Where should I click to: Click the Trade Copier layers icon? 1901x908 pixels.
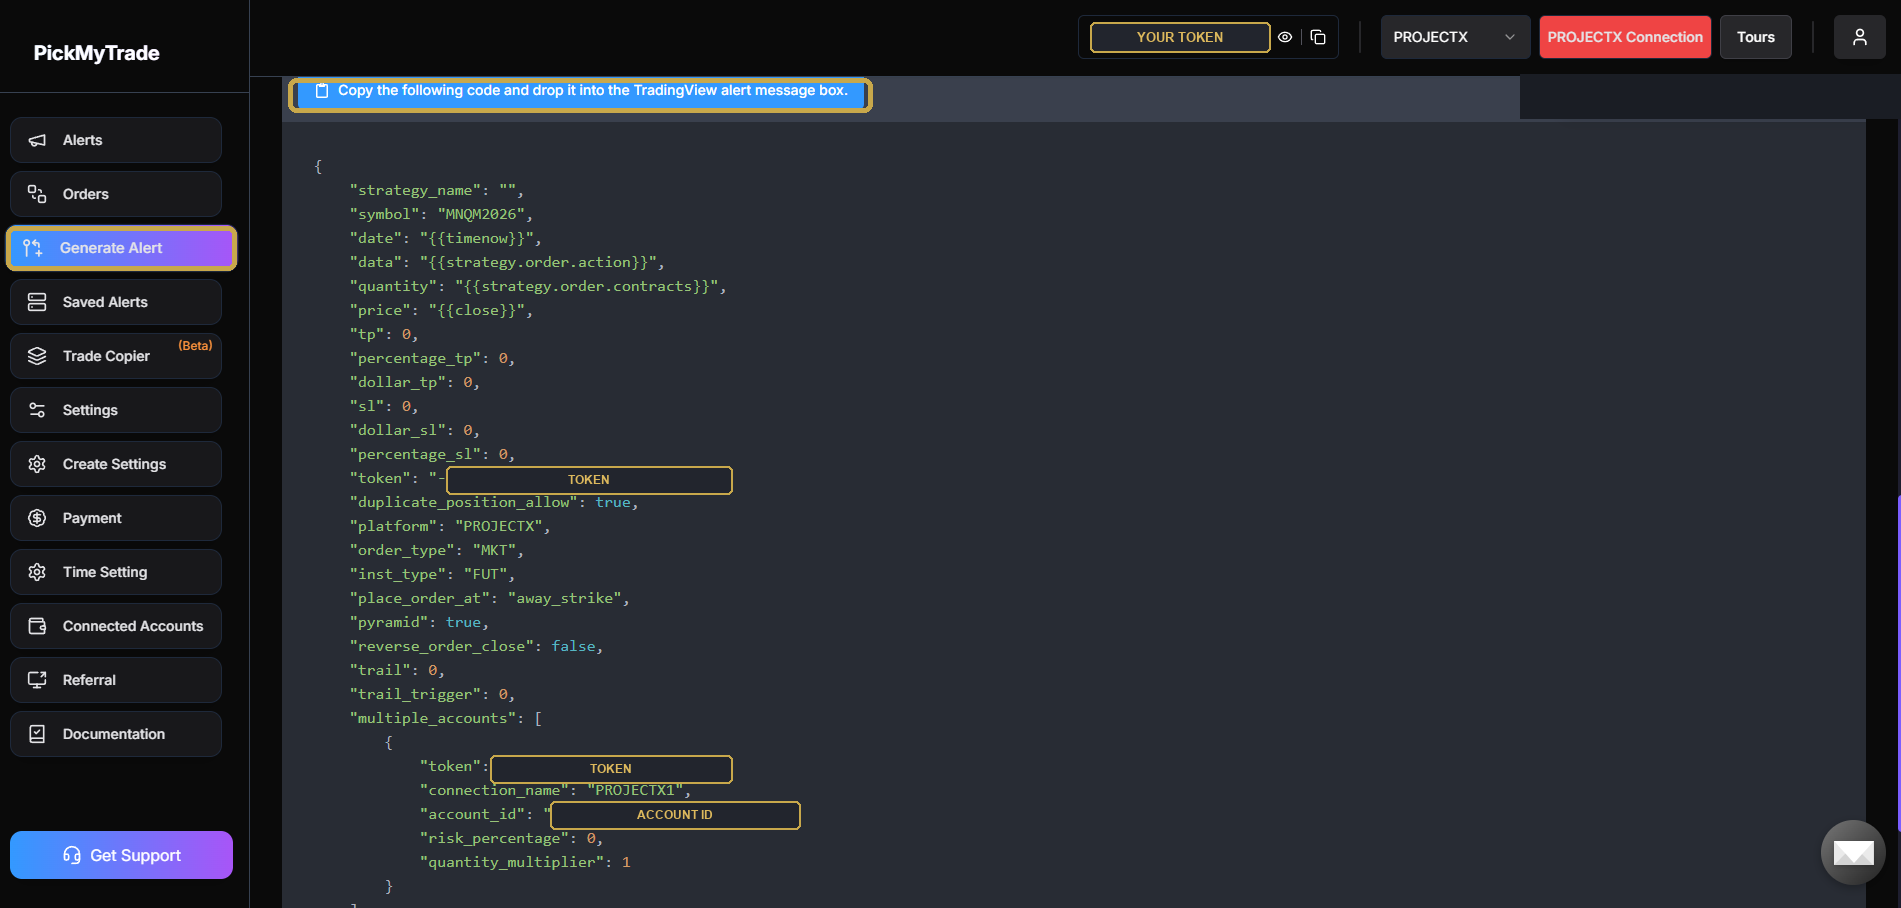pos(37,356)
